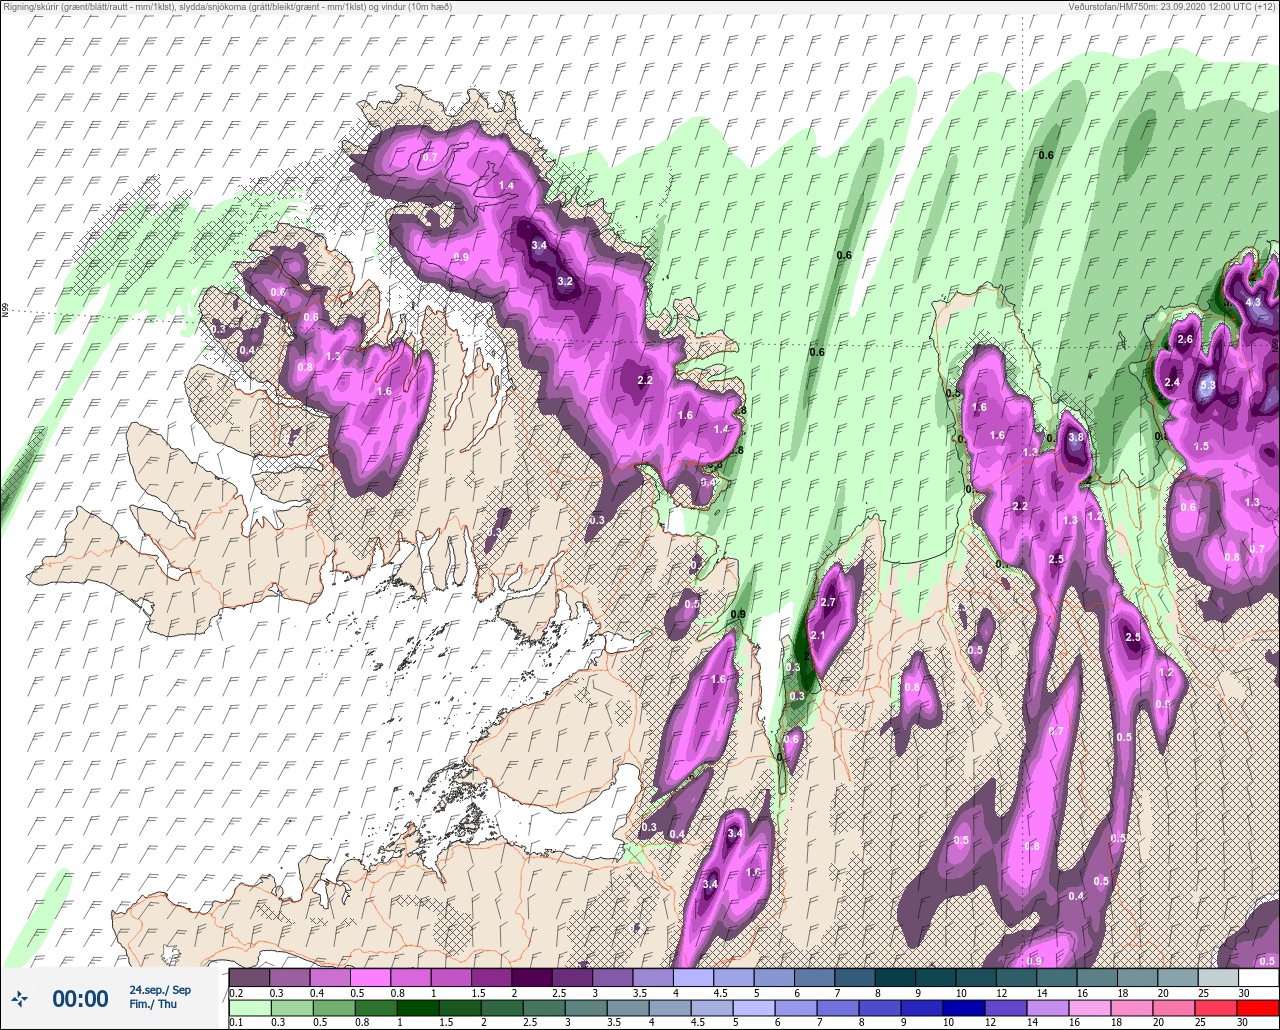Click the four-point star icon beside 00:00

pos(19,998)
